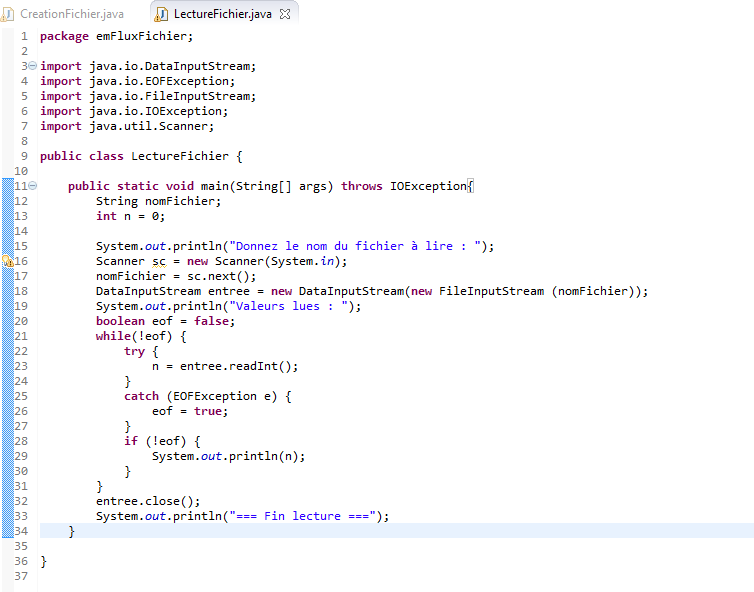
Task: Collapse the main method fold marker
Action: click(33, 186)
